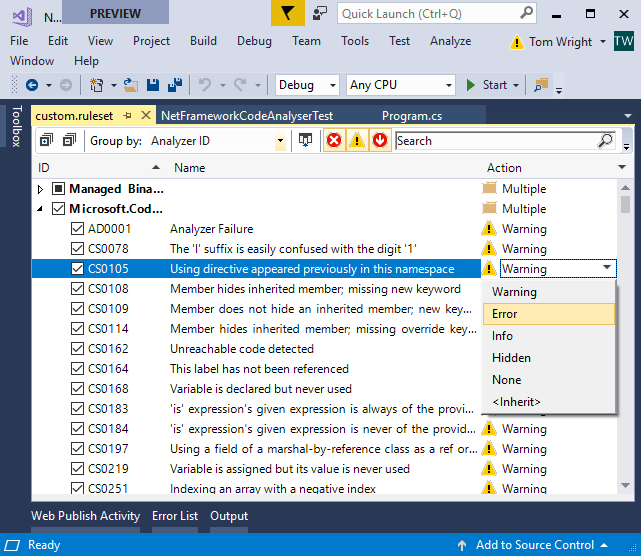Open the Error List panel tab
Screen dimensions: 641x556
(175, 516)
